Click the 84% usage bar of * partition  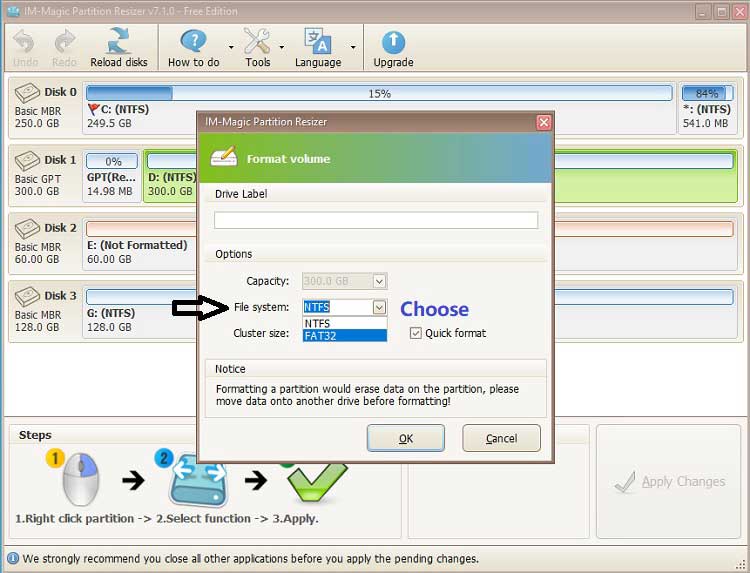(x=707, y=93)
